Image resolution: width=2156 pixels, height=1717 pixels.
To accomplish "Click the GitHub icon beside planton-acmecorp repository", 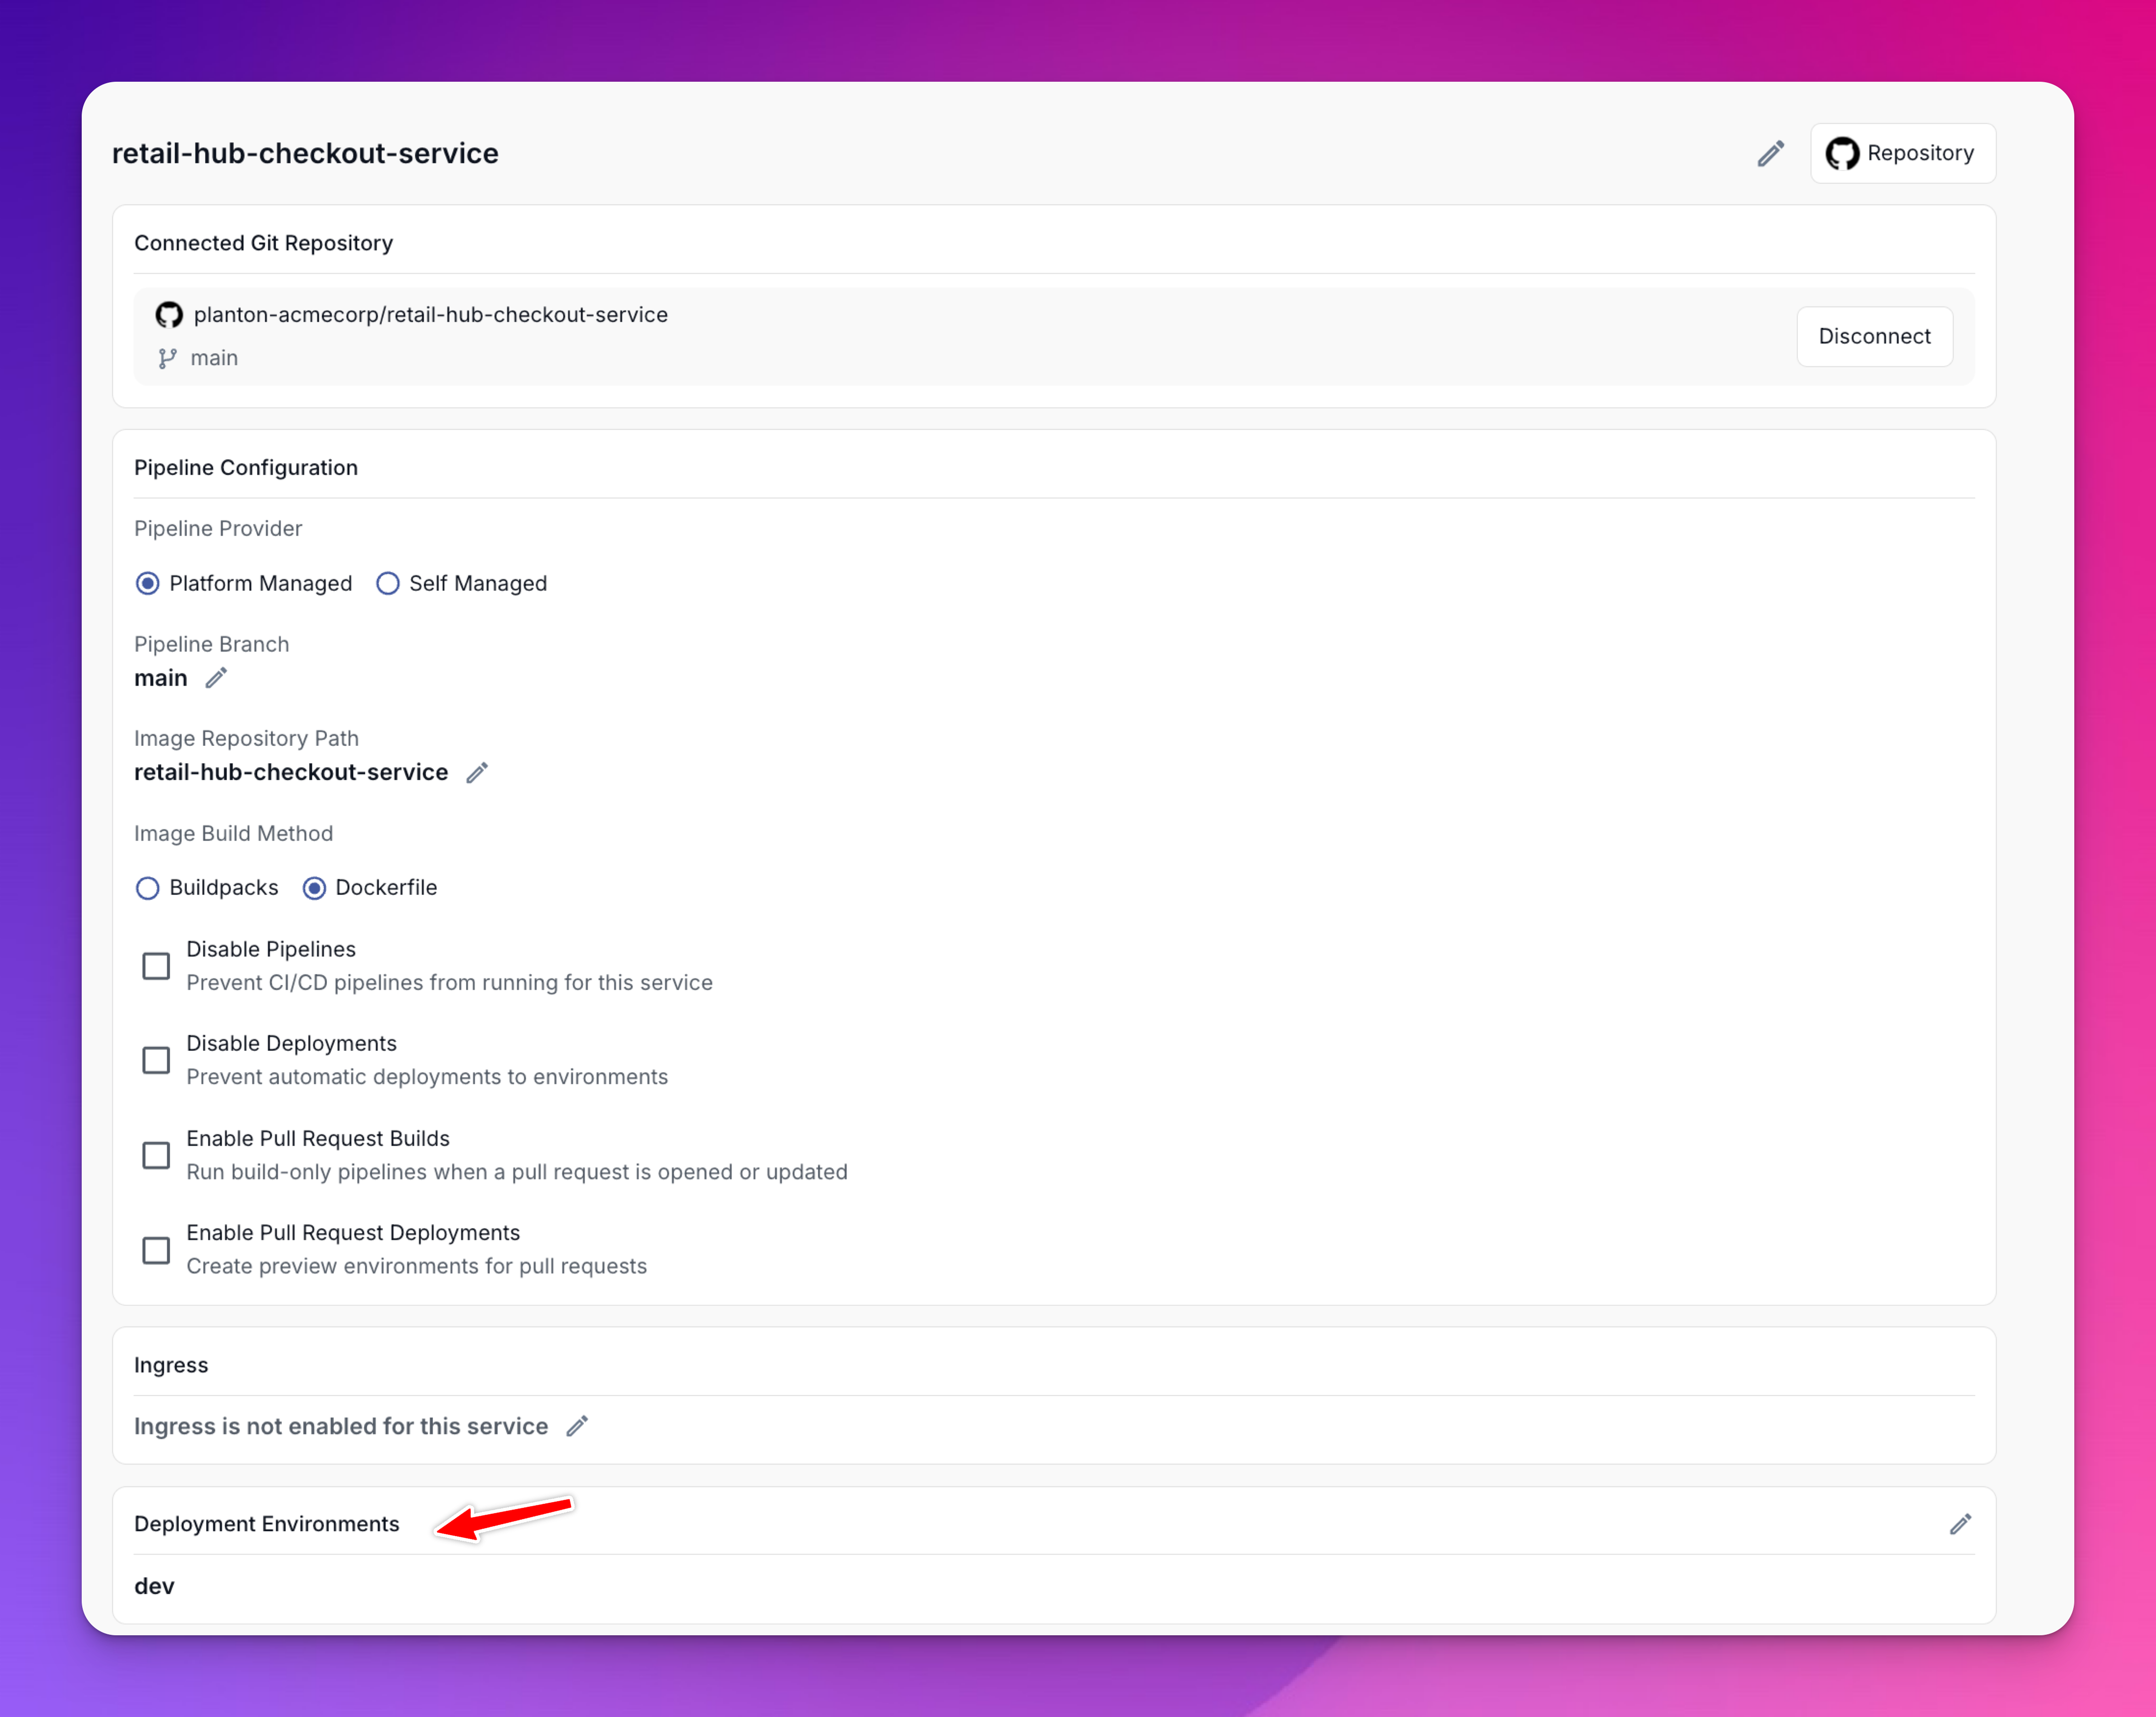I will (169, 315).
